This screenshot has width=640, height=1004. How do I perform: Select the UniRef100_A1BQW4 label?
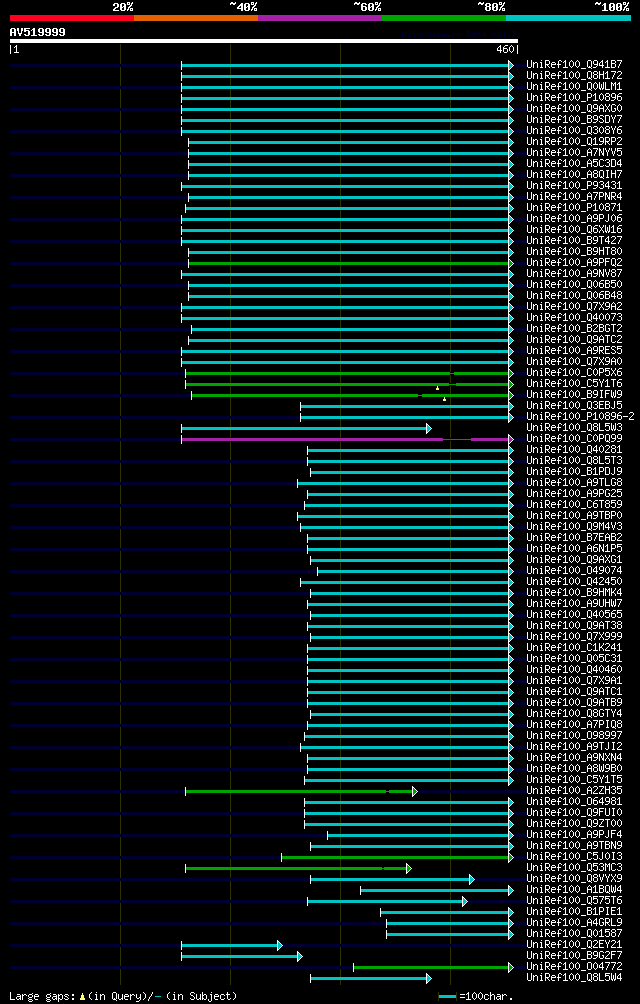point(574,889)
